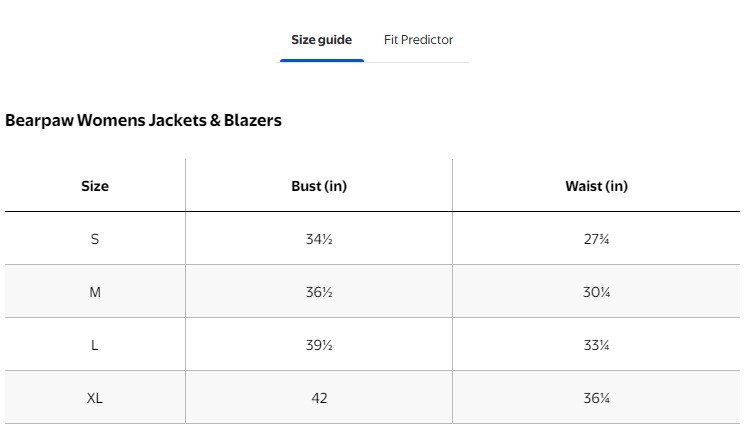The height and width of the screenshot is (441, 746).
Task: Click the Bust (in) column header
Action: coord(319,186)
